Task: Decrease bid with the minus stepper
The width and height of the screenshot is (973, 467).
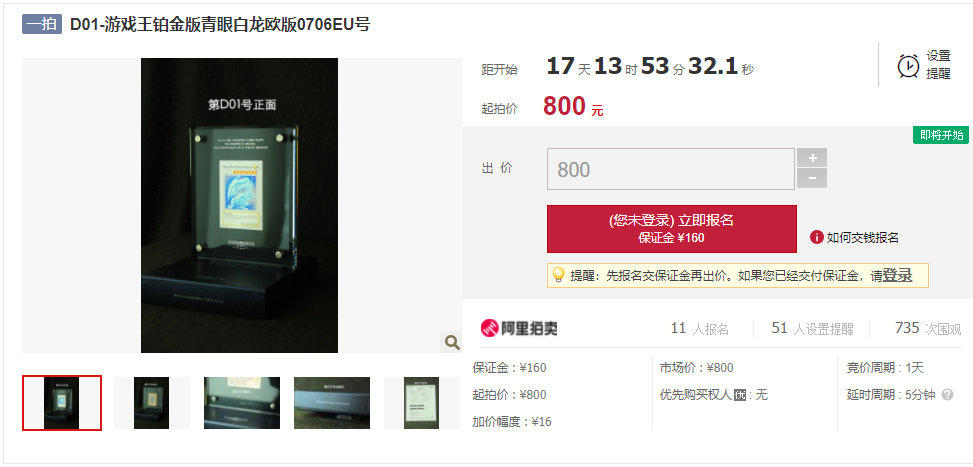Action: point(812,179)
